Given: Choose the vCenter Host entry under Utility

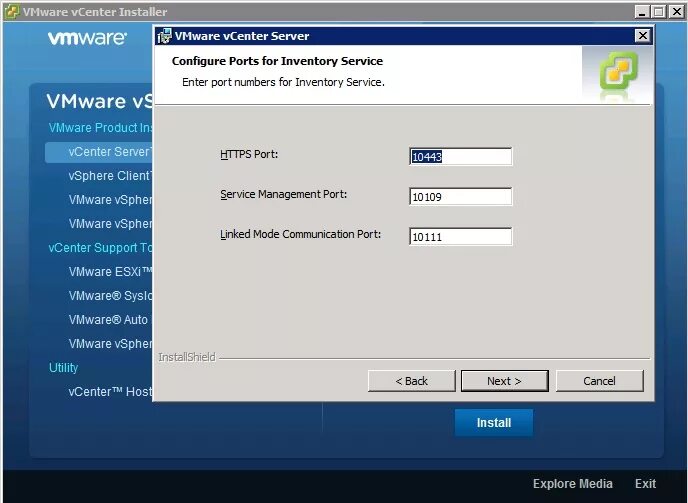Looking at the screenshot, I should tap(110, 392).
